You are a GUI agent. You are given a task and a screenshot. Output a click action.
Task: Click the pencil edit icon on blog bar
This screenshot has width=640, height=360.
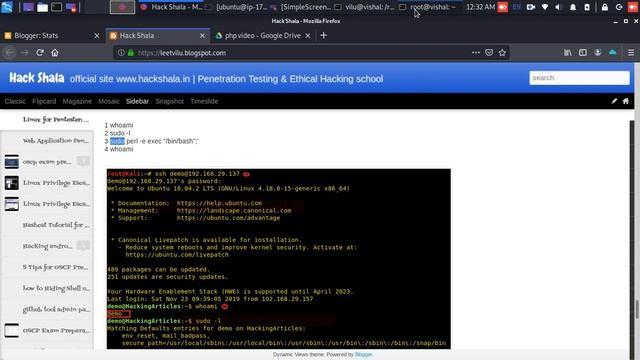click(x=614, y=101)
